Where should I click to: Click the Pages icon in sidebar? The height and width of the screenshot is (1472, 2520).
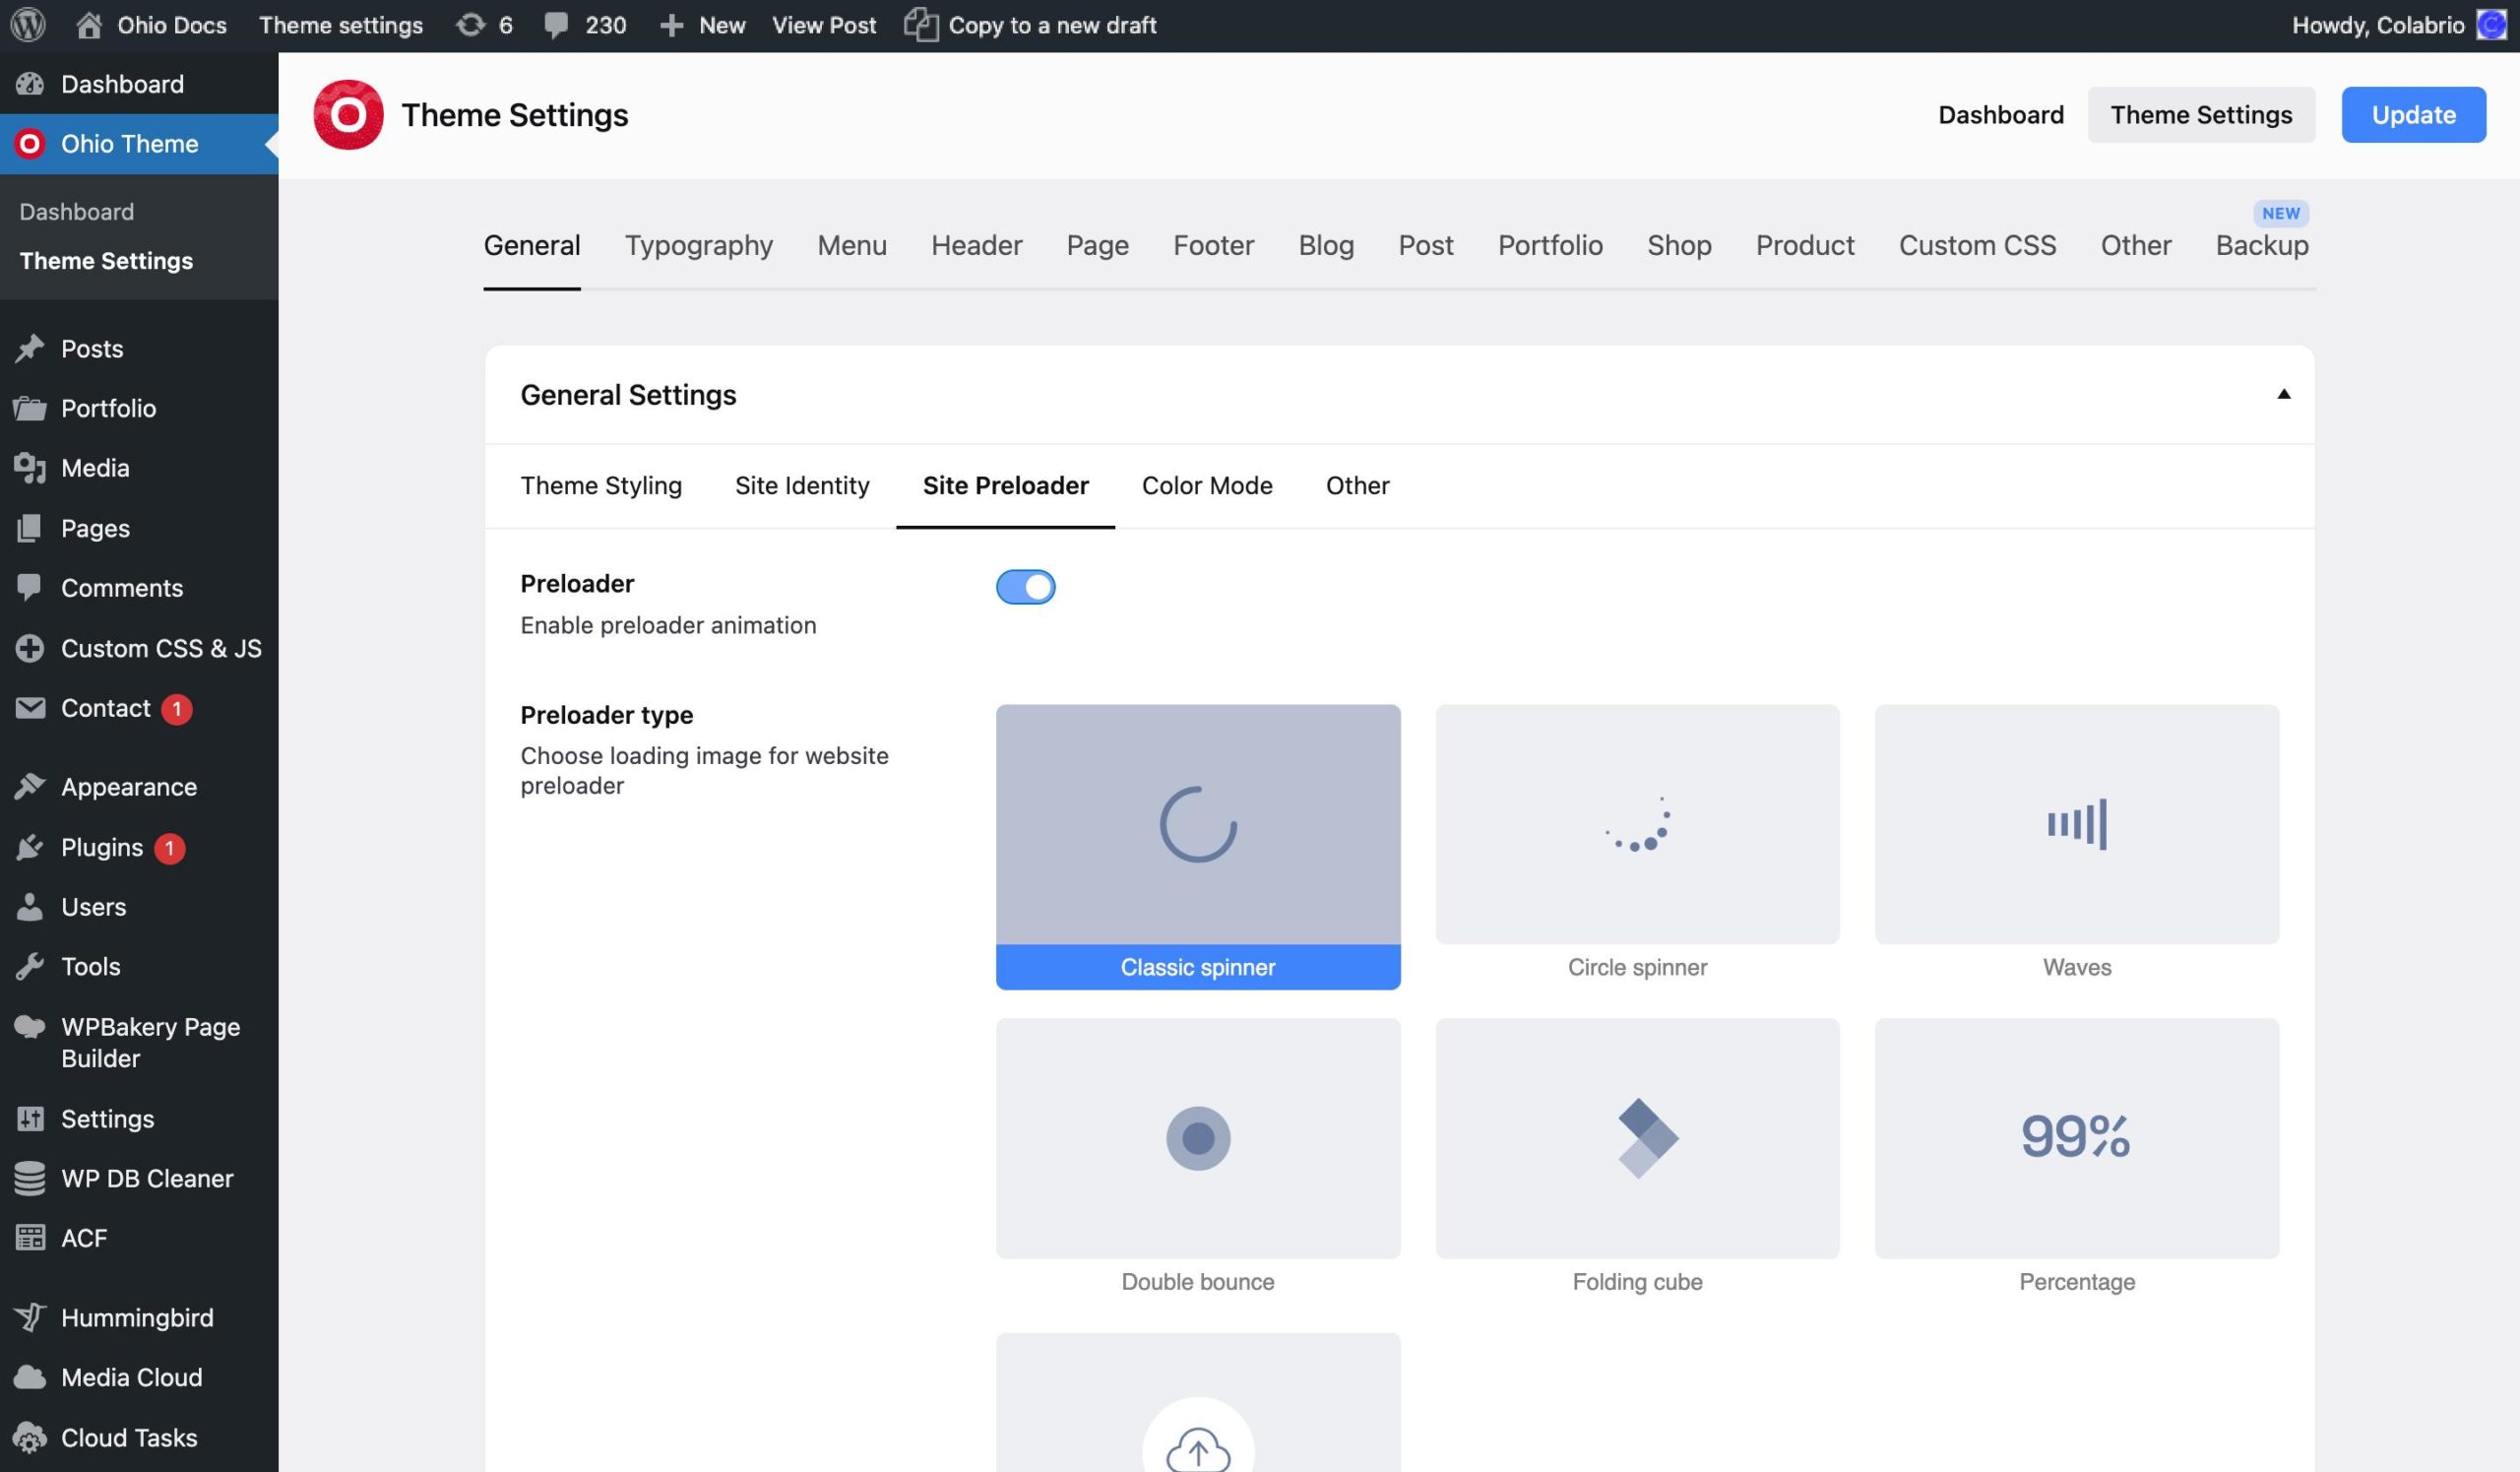click(30, 528)
